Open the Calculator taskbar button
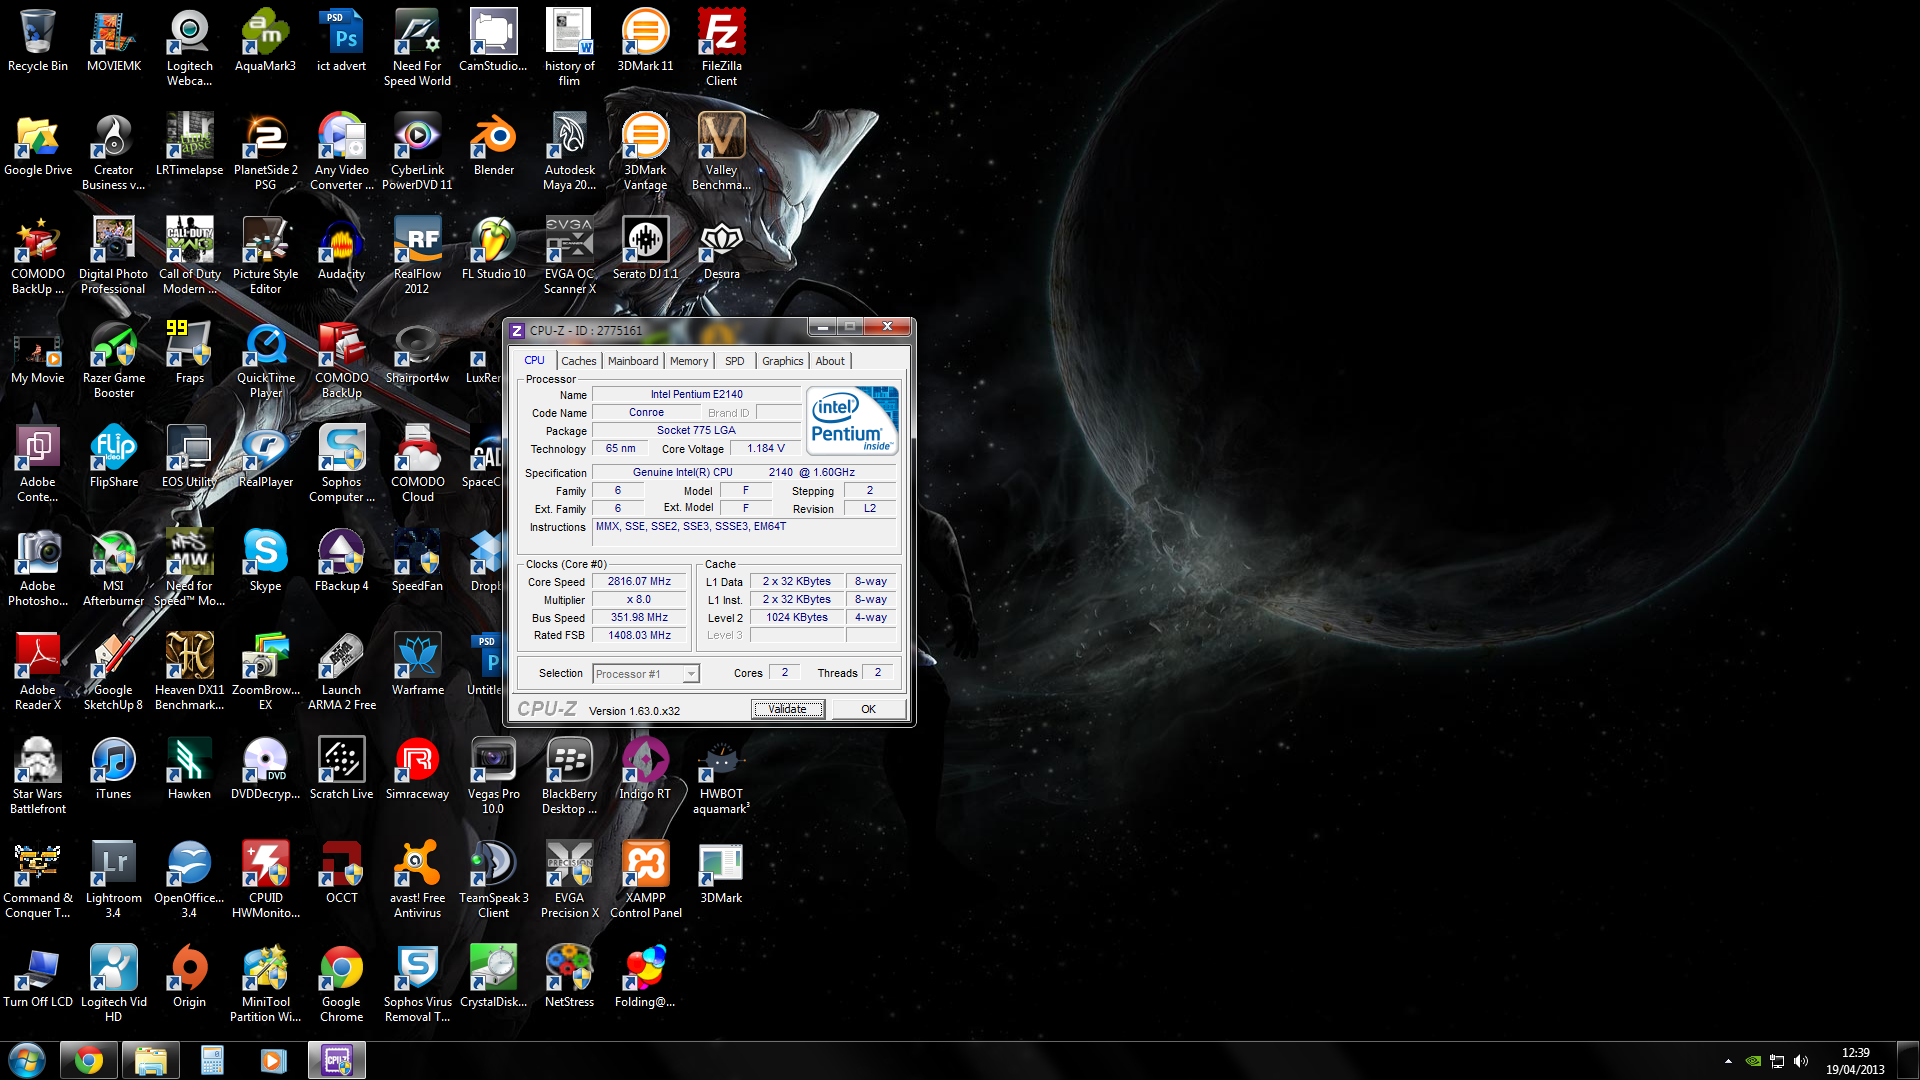1920x1080 pixels. coord(211,1060)
